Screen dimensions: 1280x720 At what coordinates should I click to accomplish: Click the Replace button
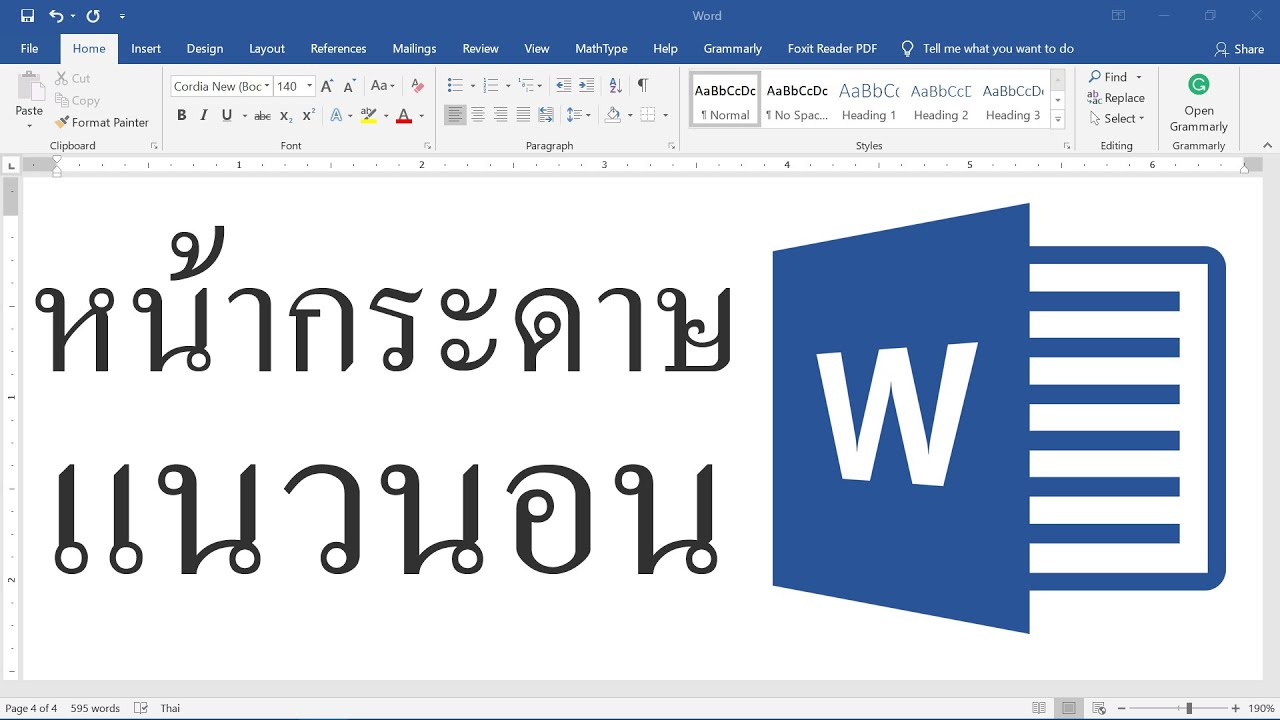click(1116, 98)
